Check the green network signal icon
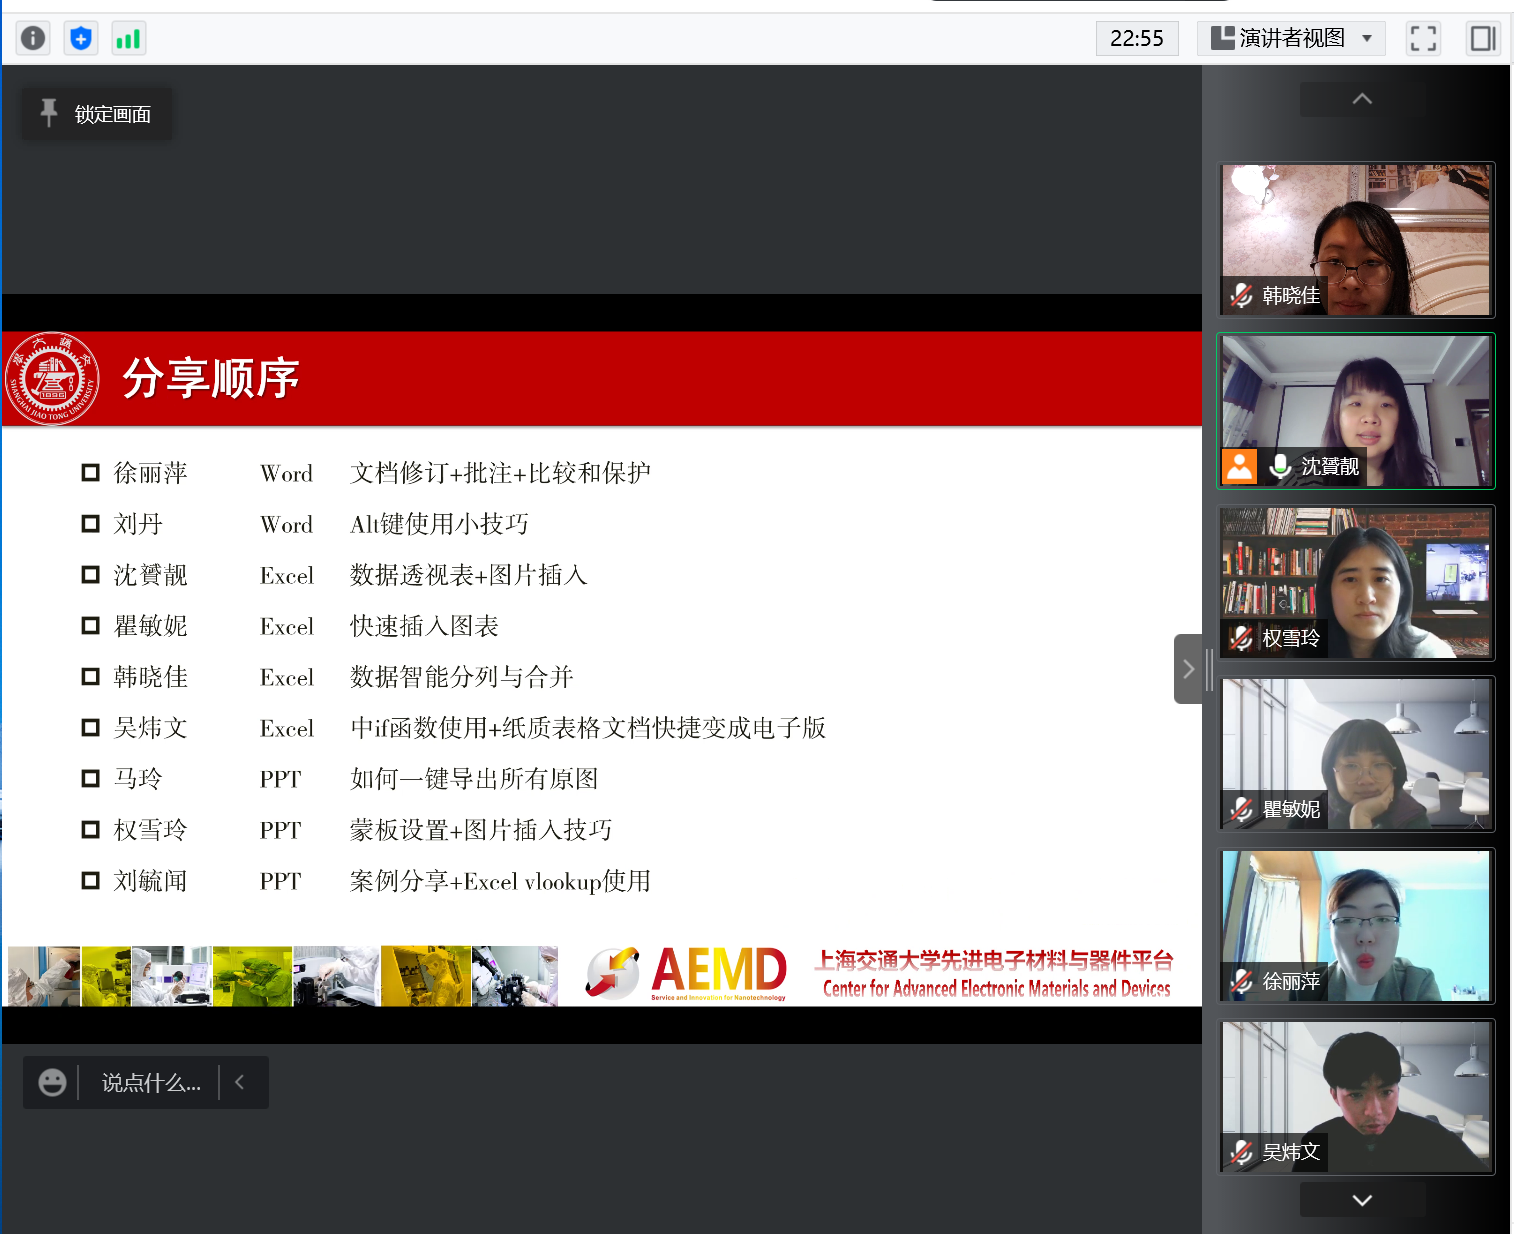The height and width of the screenshot is (1234, 1514). coord(128,38)
